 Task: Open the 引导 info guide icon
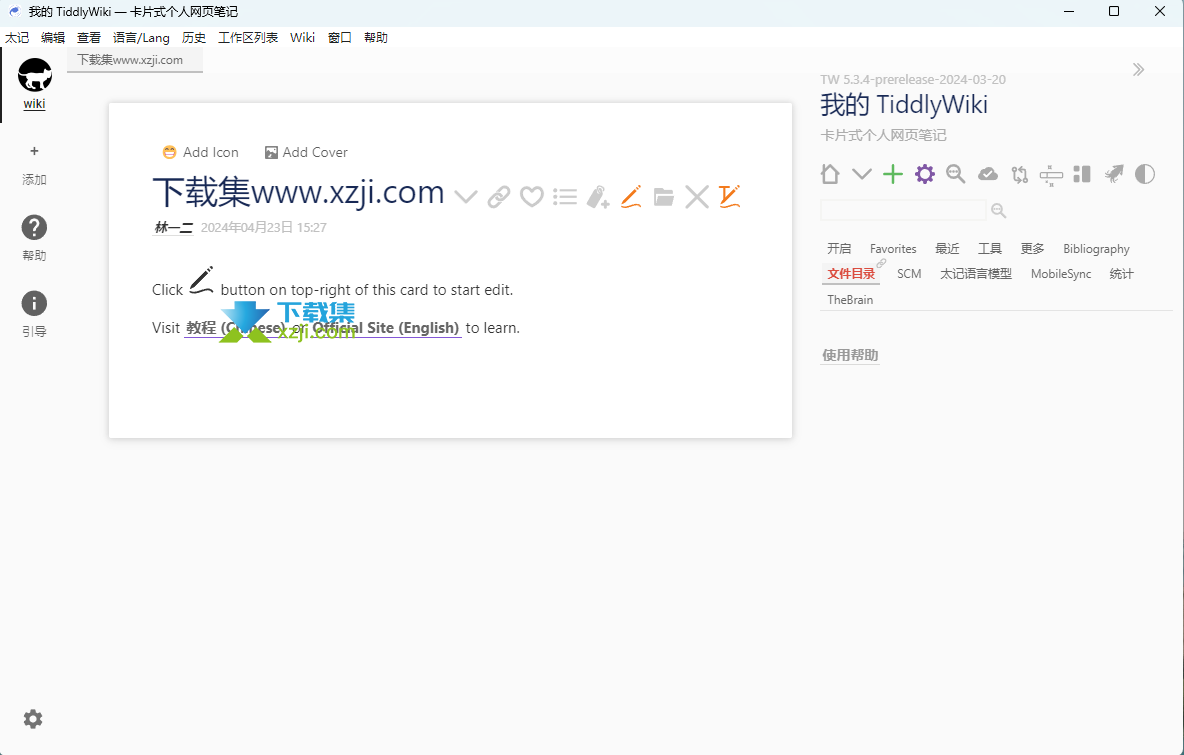[x=34, y=304]
